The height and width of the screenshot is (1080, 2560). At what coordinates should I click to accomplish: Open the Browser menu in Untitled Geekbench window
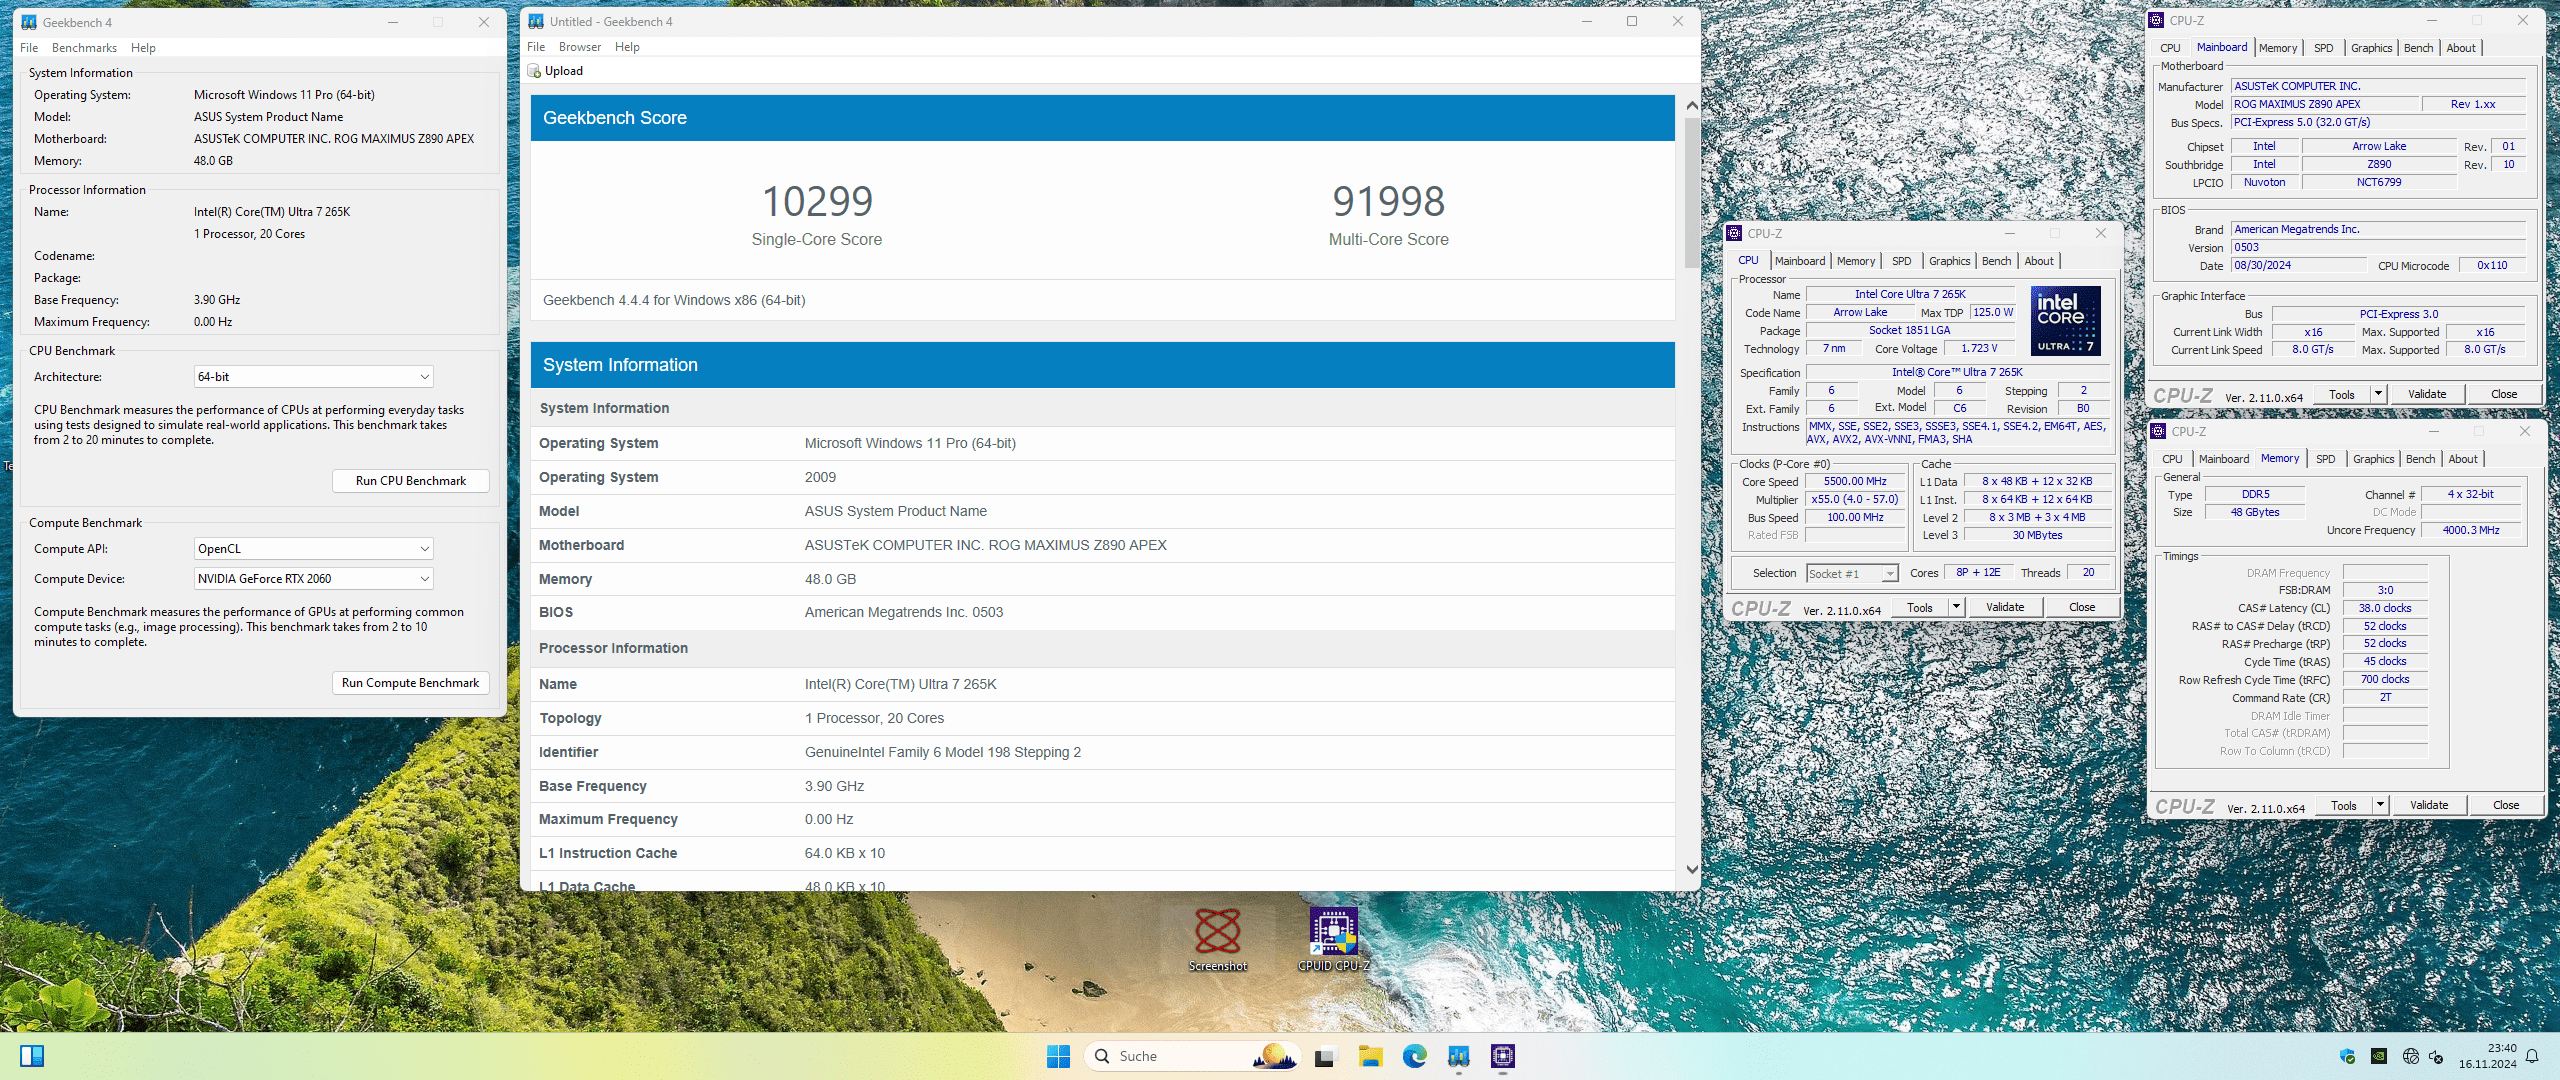coord(580,47)
